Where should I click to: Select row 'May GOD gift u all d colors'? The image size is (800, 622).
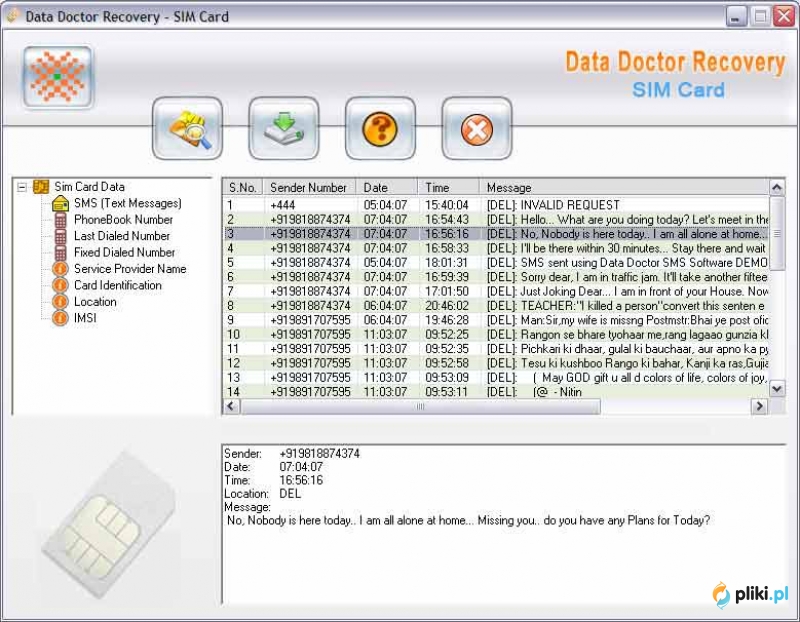[496, 378]
